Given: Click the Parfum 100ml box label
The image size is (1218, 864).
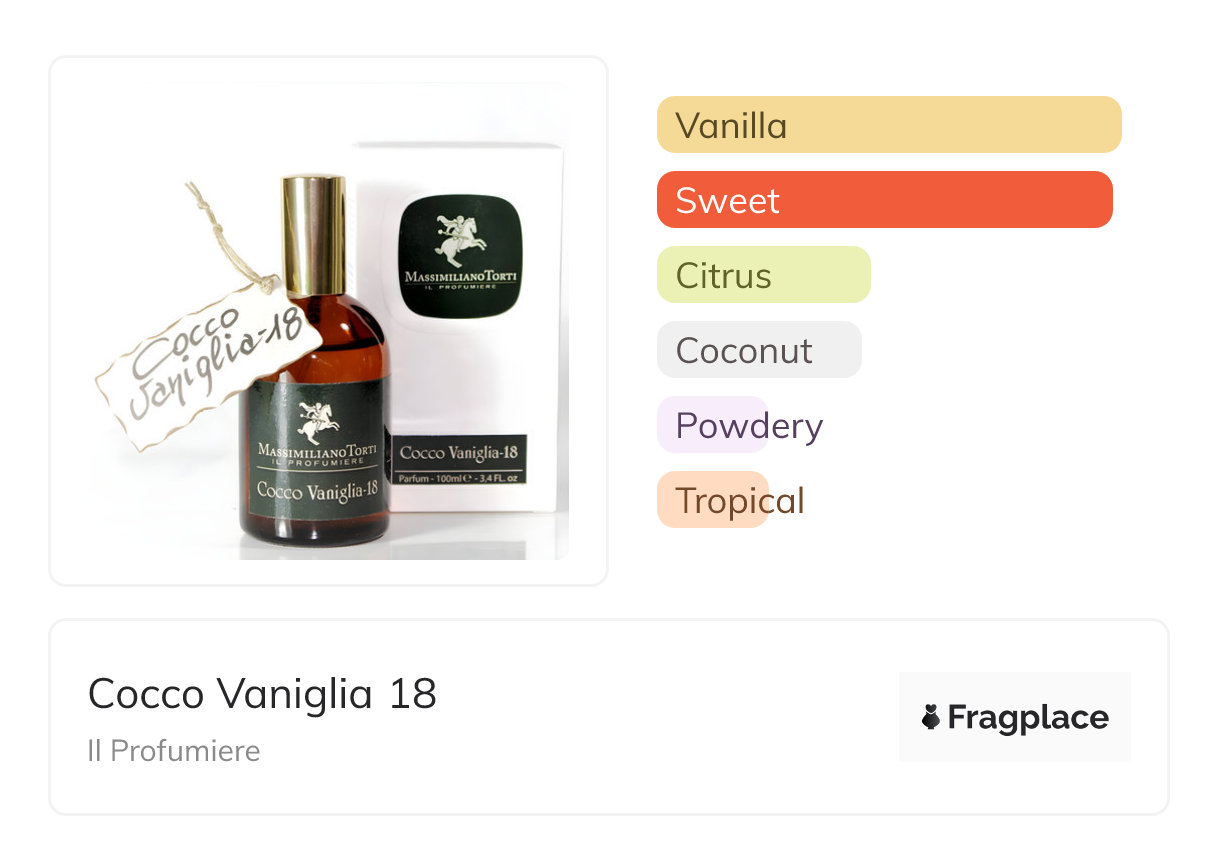Looking at the screenshot, I should click(459, 479).
